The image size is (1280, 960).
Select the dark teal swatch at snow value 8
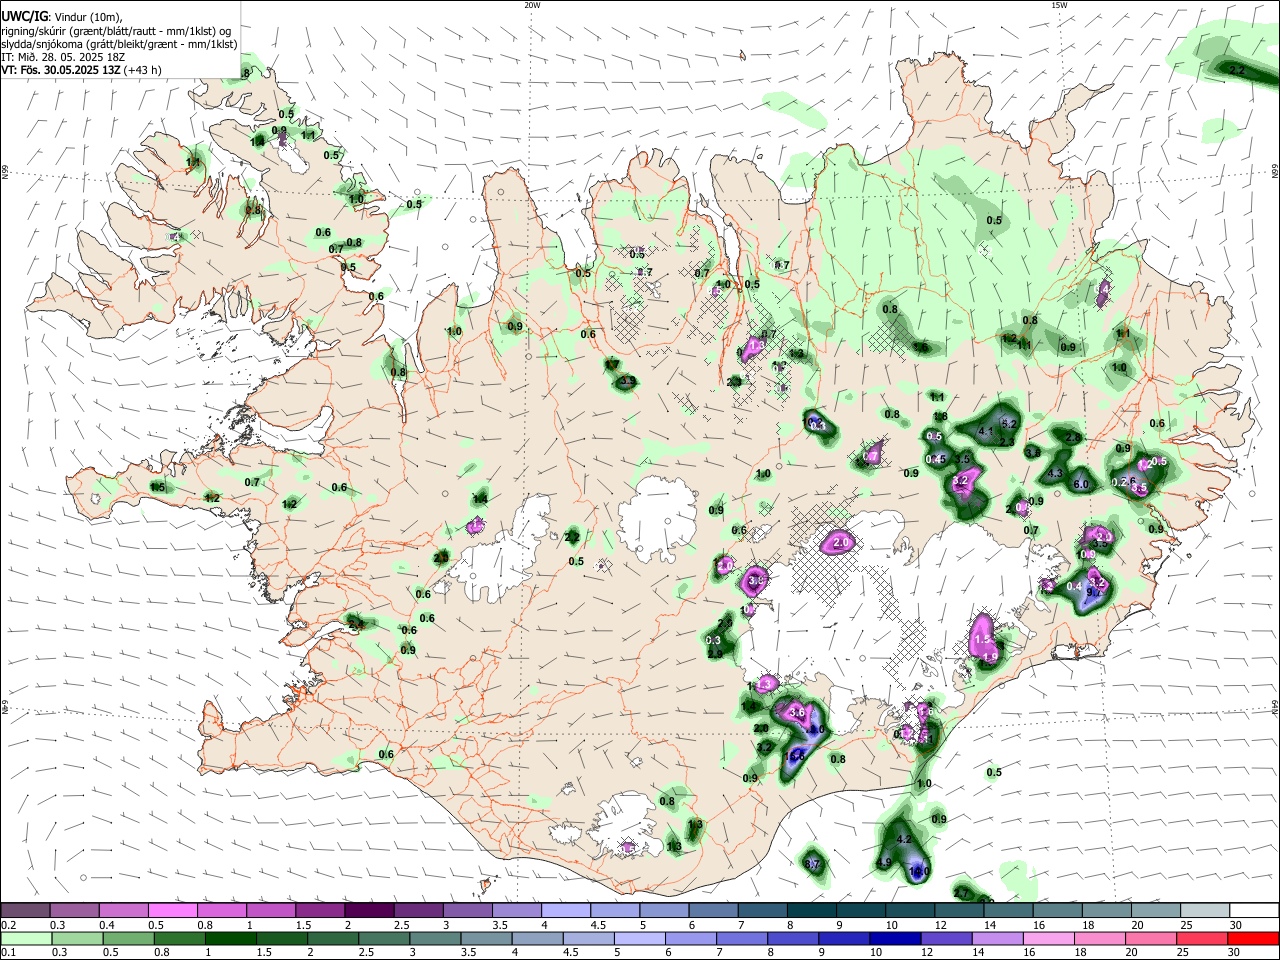click(810, 910)
